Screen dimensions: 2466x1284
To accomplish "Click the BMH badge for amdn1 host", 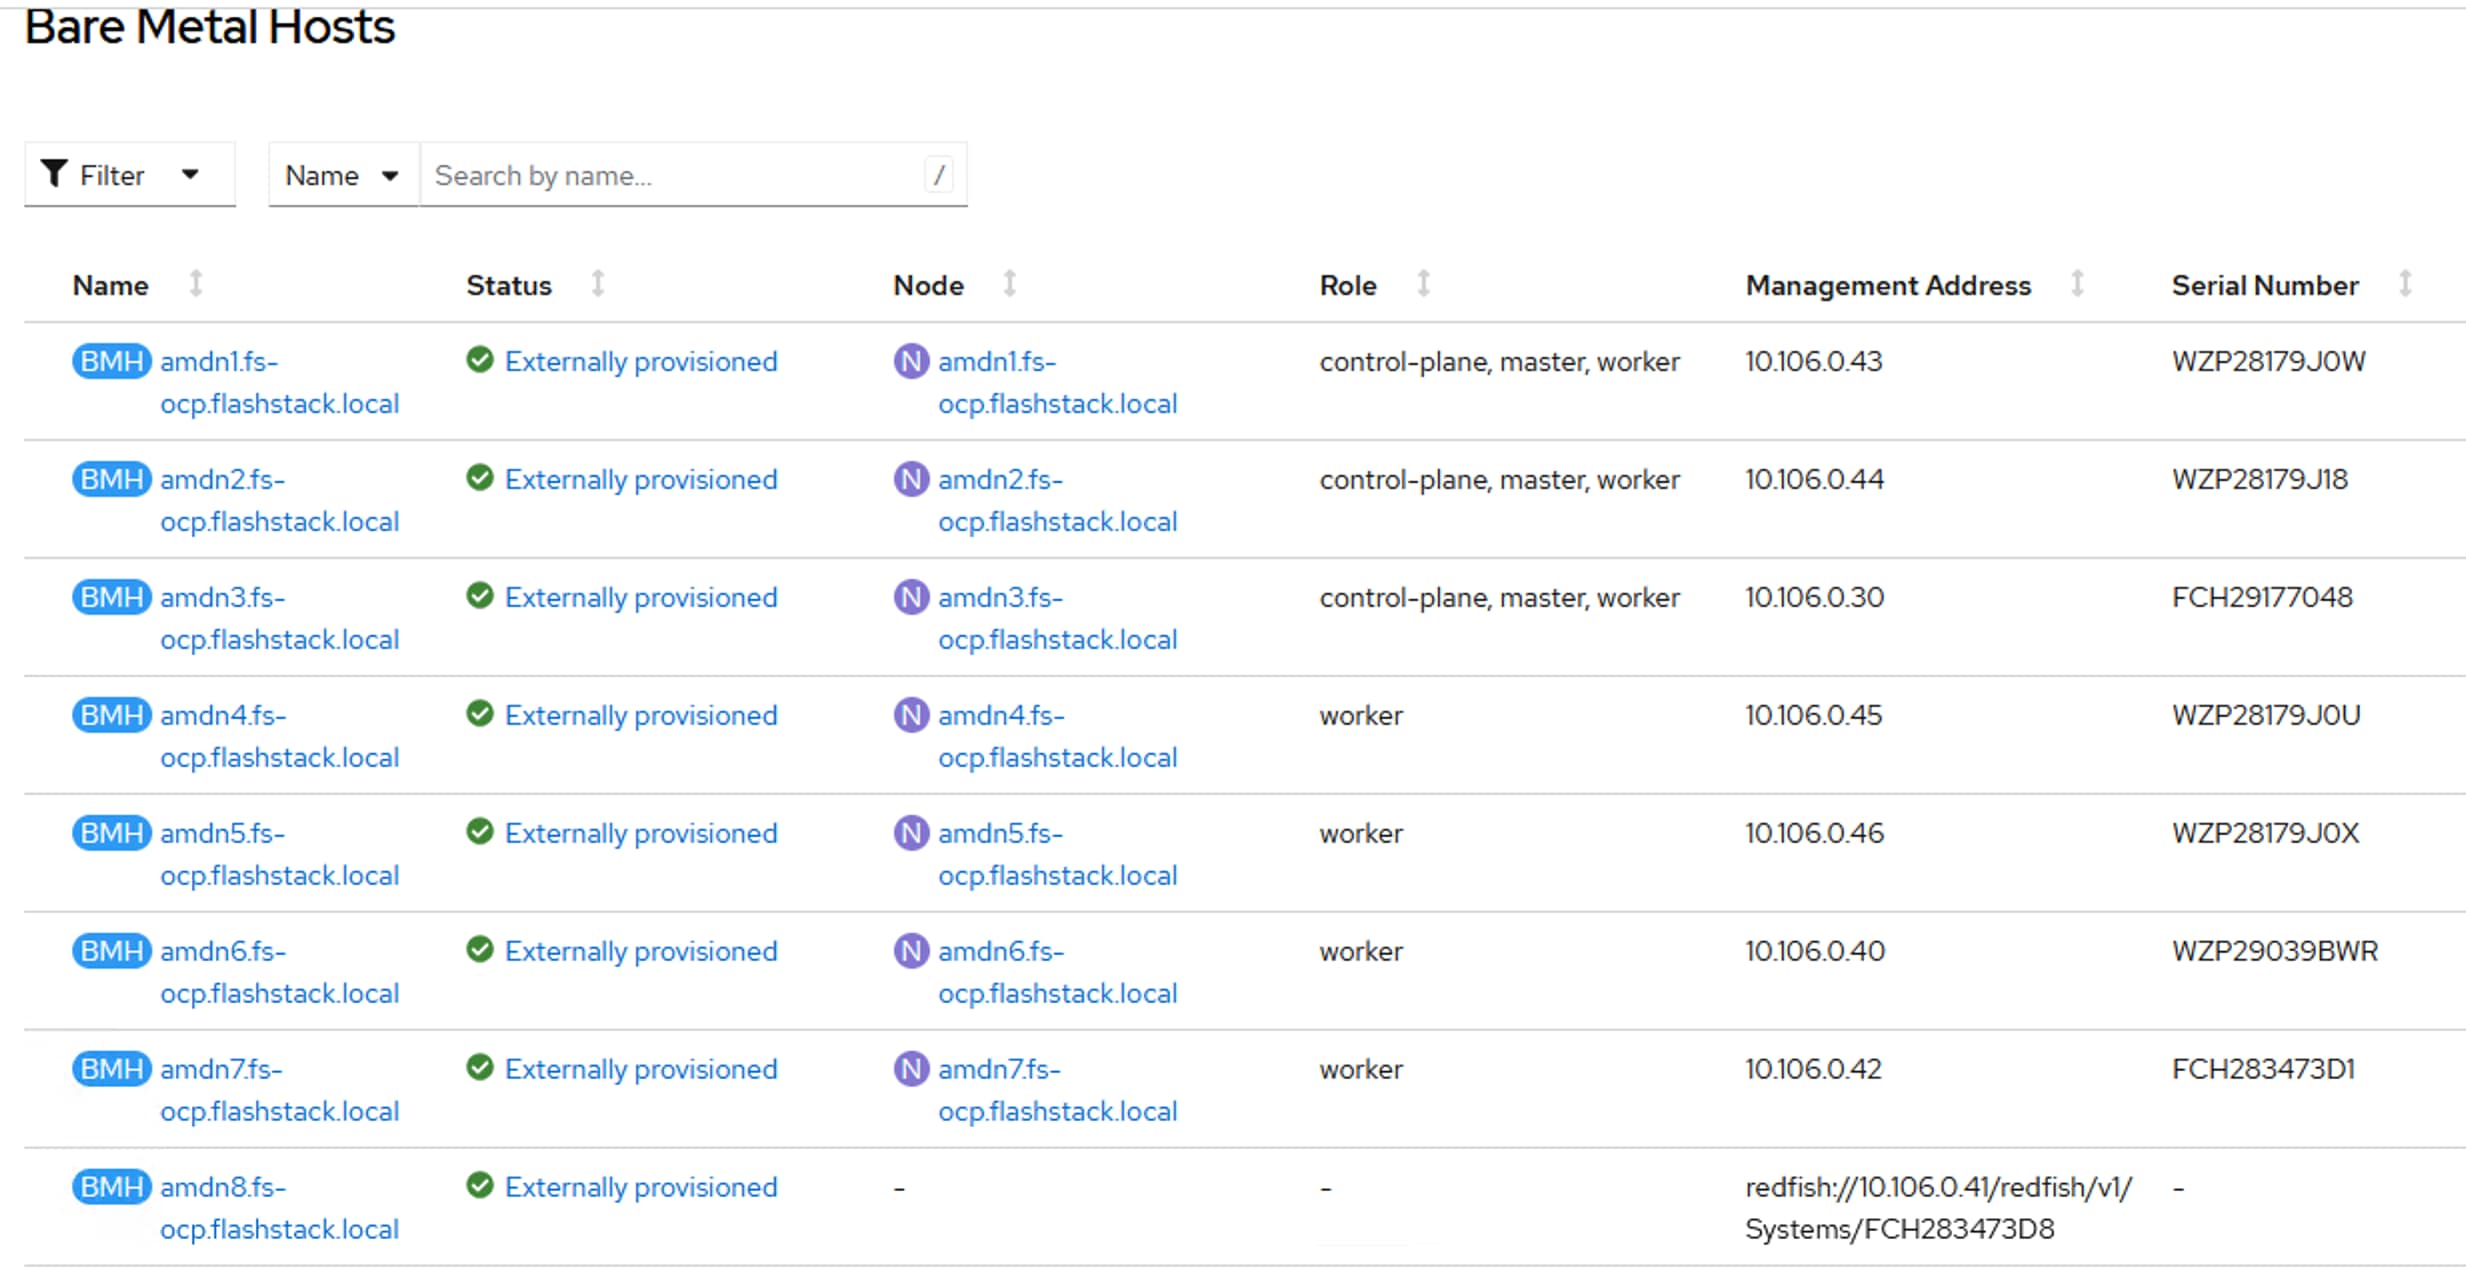I will click(x=111, y=361).
